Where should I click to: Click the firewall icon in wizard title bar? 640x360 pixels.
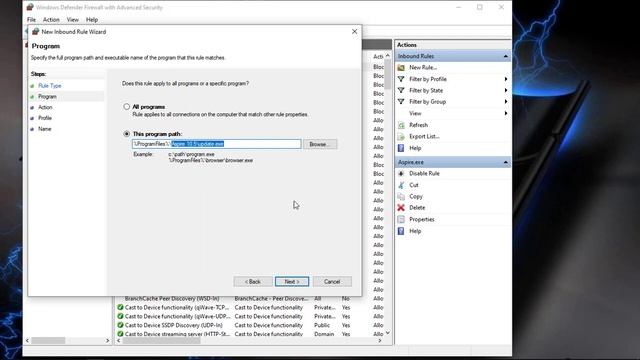[x=36, y=31]
